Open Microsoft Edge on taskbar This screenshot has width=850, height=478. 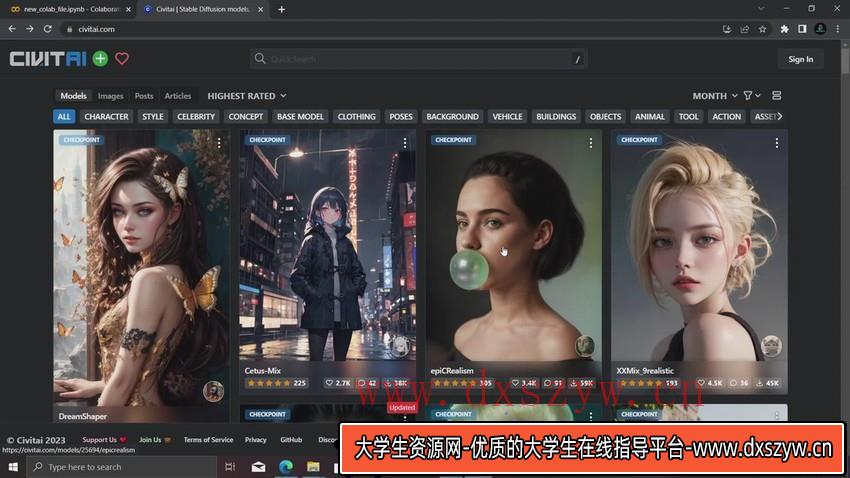pyautogui.click(x=286, y=467)
